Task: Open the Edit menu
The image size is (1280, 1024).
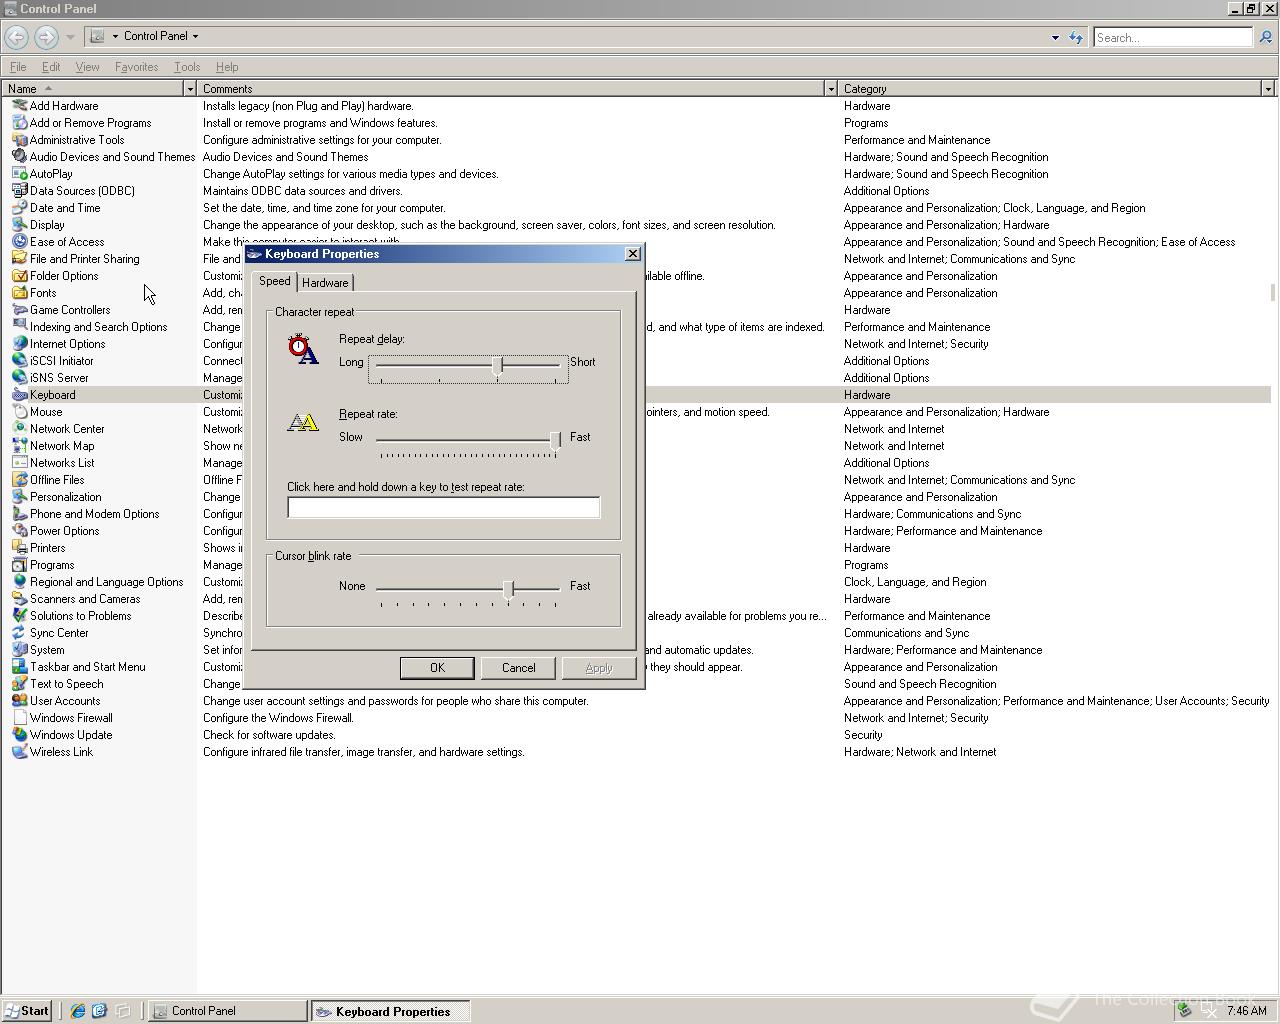Action: 51,67
